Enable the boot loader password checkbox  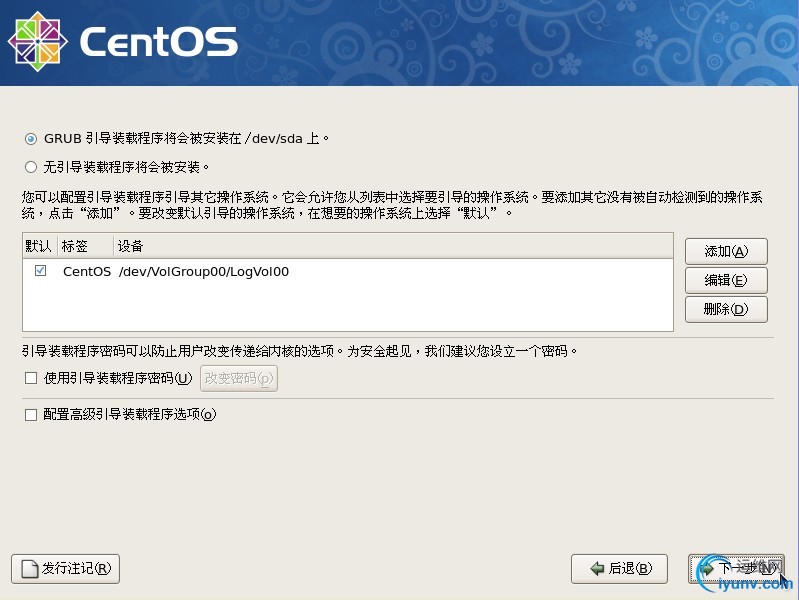(x=31, y=378)
